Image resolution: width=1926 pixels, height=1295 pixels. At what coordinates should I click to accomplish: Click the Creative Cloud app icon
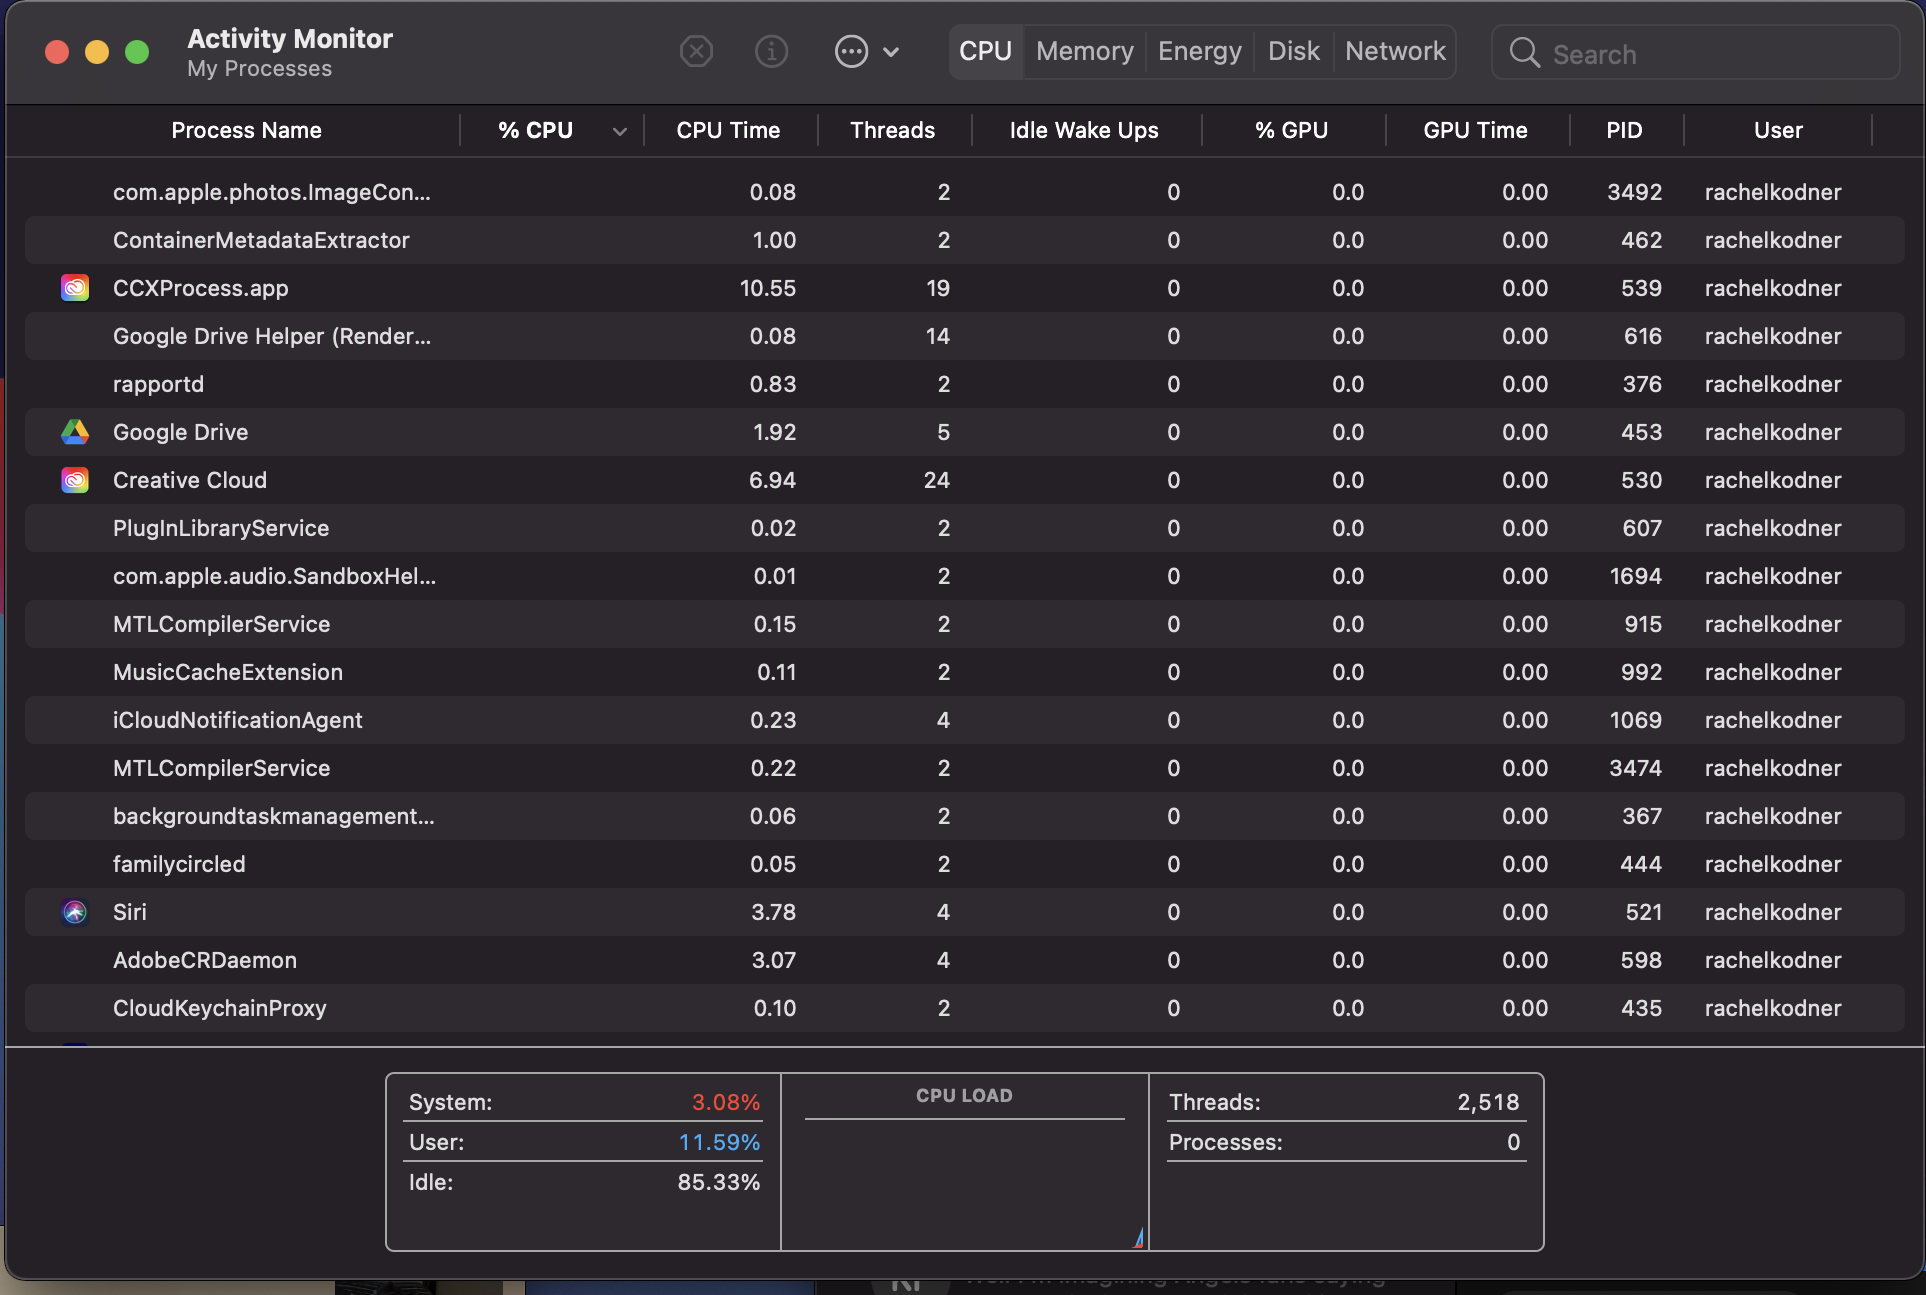coord(75,480)
